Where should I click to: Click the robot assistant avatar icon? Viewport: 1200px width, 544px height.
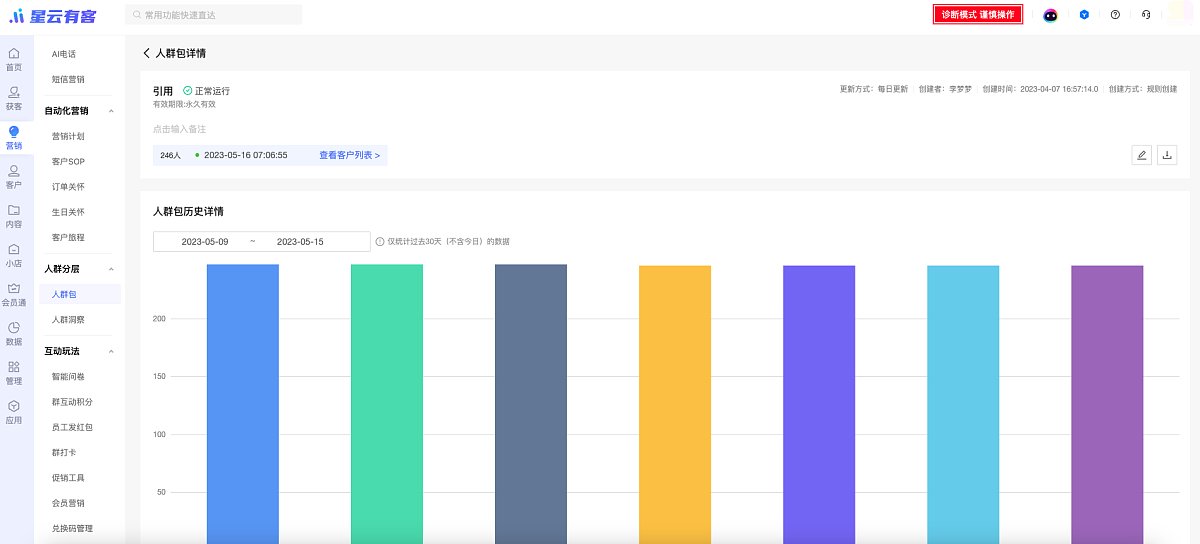tap(1050, 15)
